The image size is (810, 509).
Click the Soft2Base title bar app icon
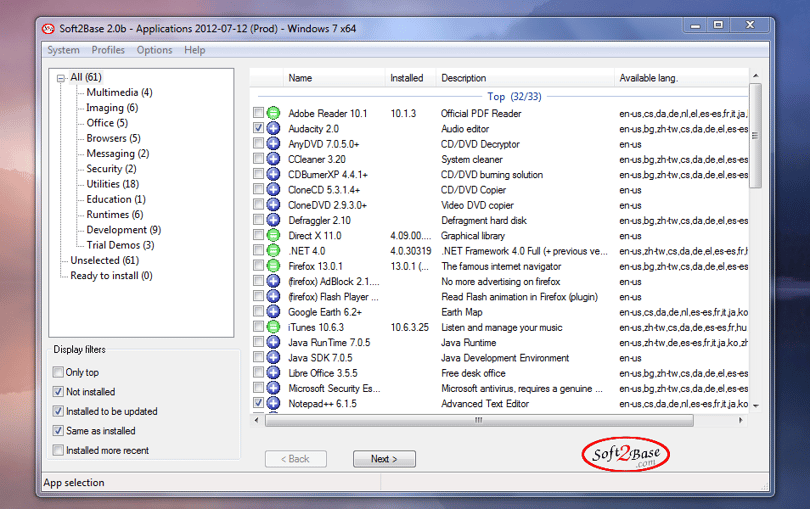(x=48, y=28)
